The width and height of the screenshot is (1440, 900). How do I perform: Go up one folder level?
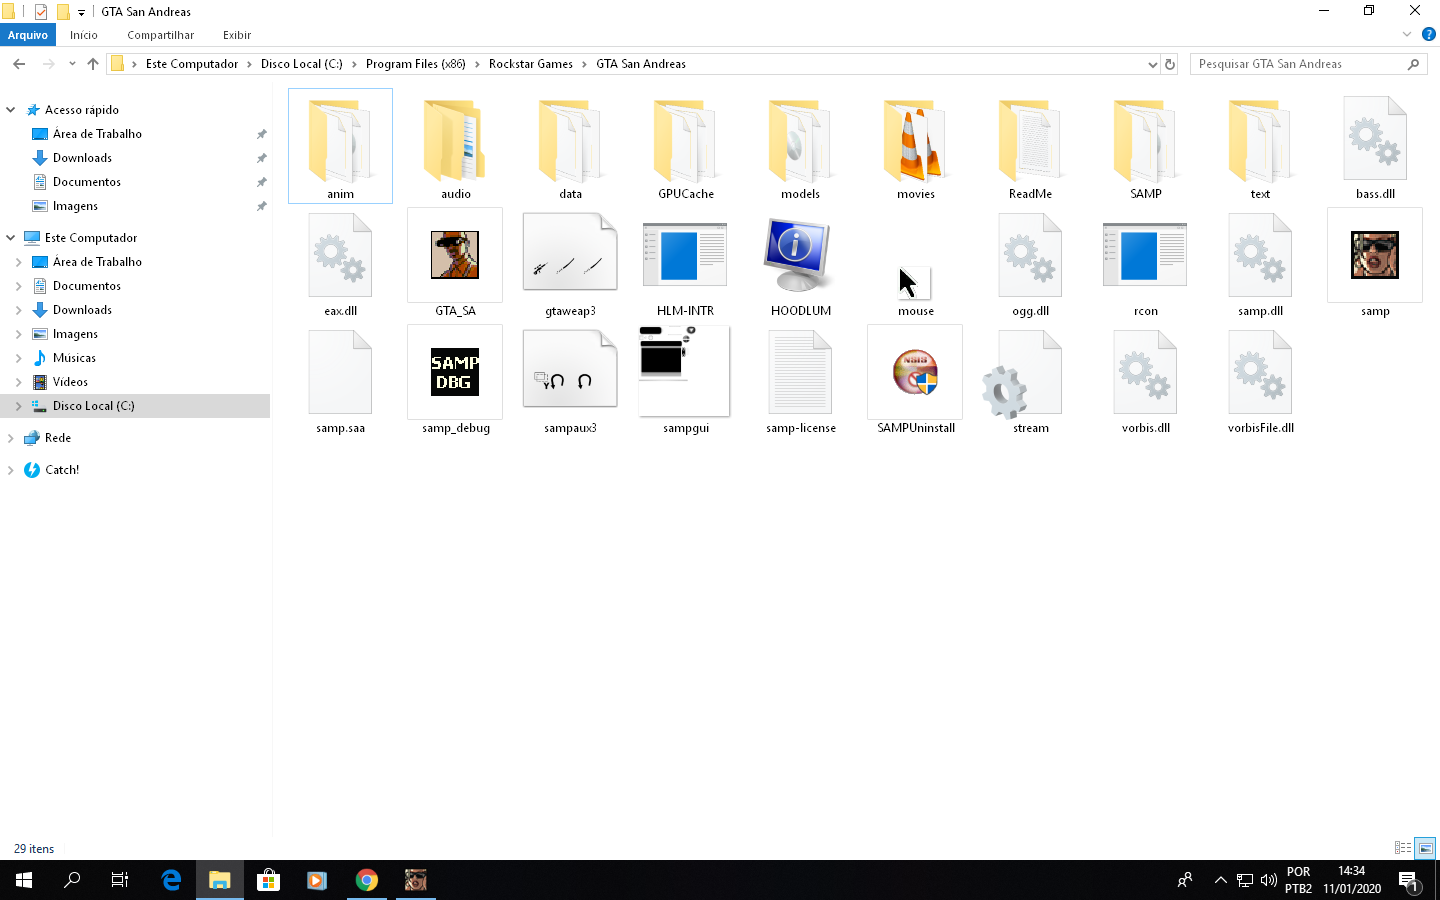click(x=93, y=64)
